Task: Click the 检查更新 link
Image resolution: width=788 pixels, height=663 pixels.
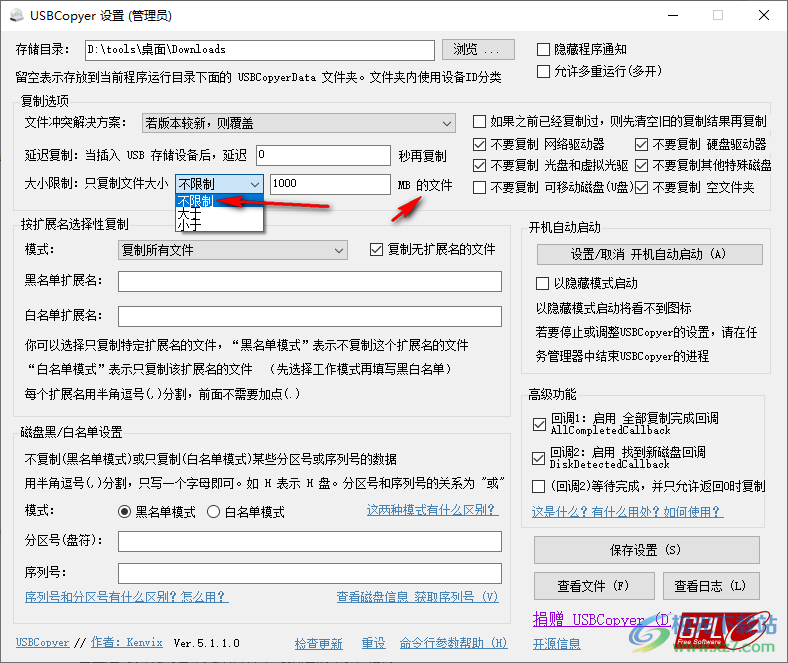Action: point(319,644)
